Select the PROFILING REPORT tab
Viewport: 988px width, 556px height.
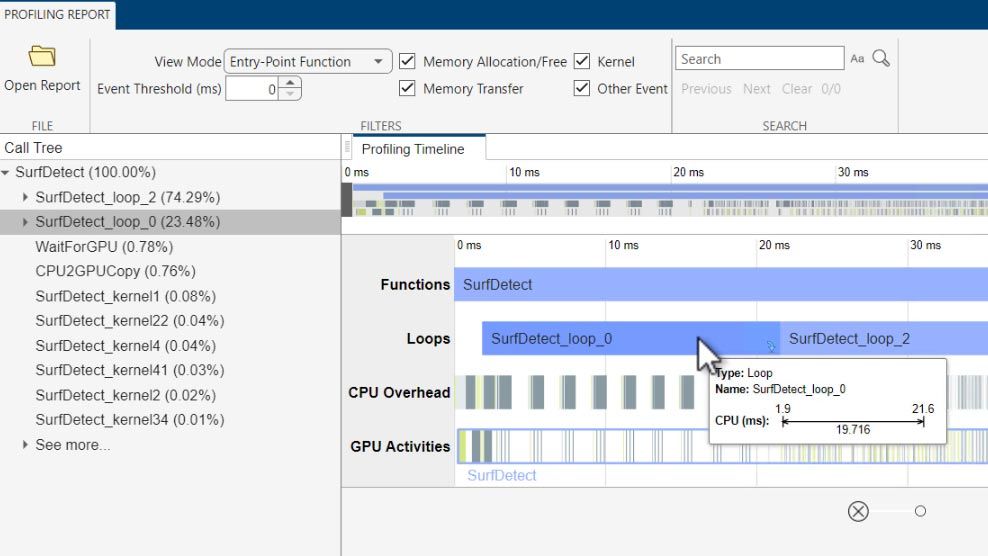pos(57,14)
